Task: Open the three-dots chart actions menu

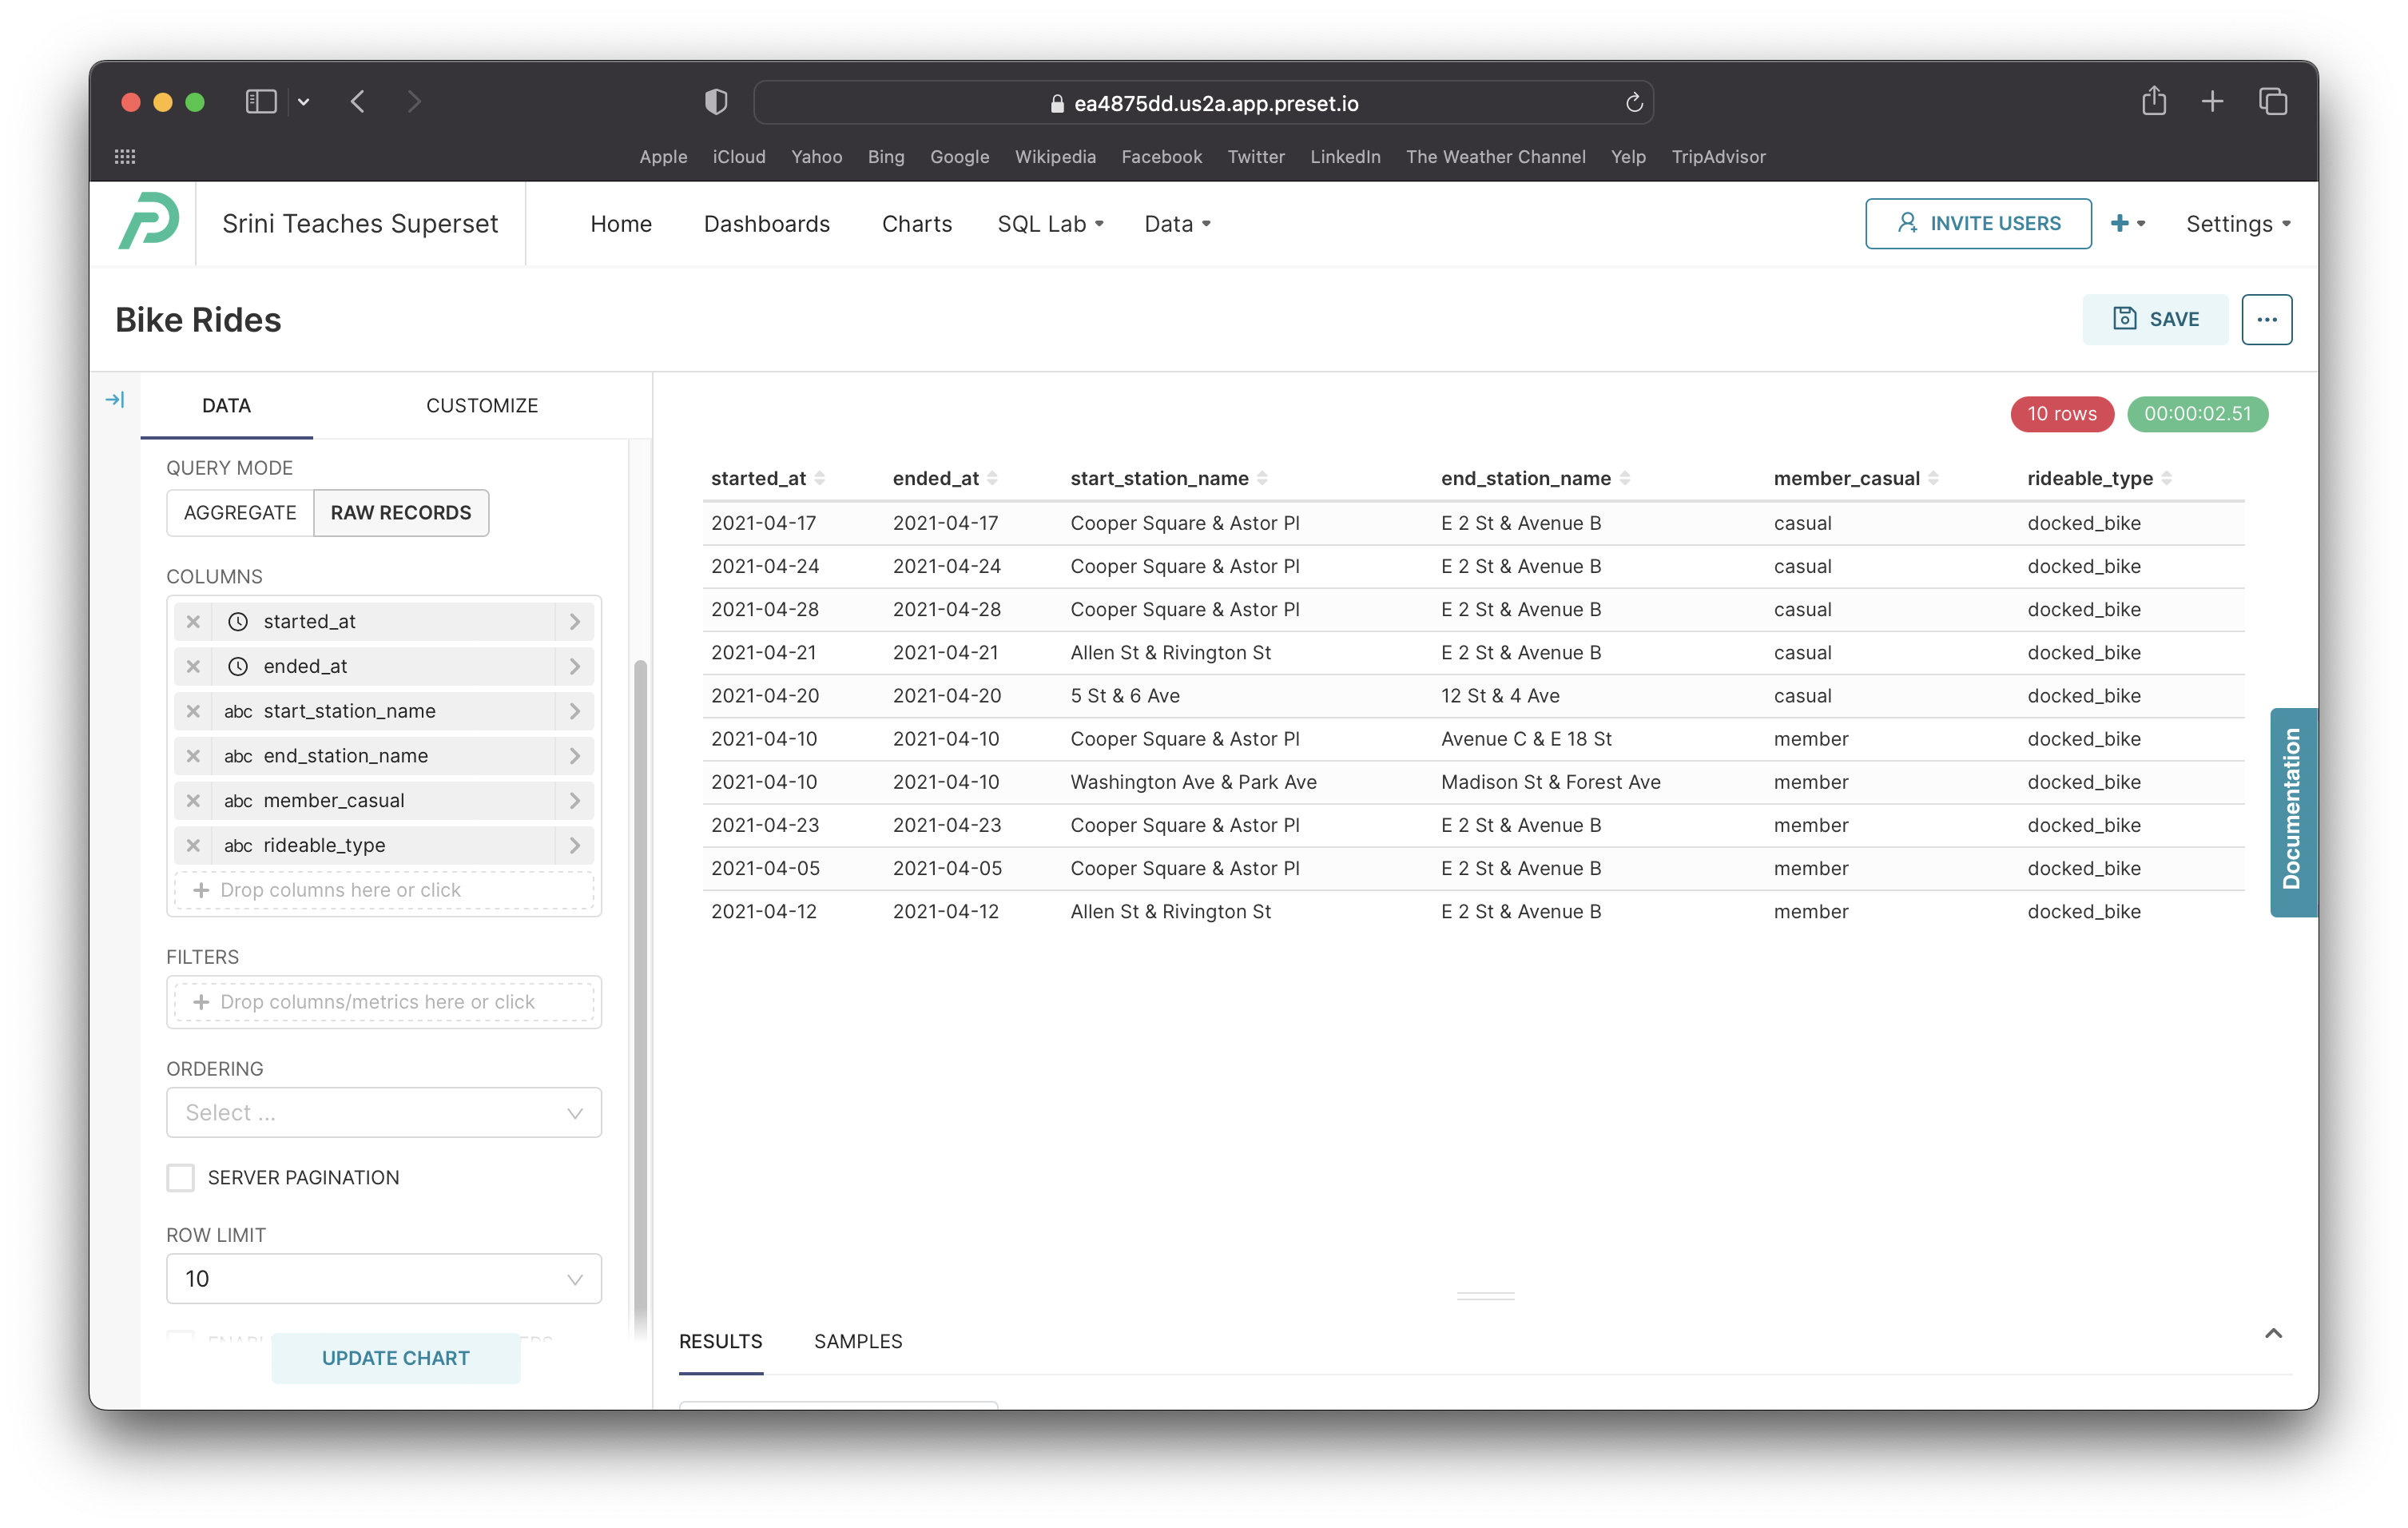Action: 2266,320
